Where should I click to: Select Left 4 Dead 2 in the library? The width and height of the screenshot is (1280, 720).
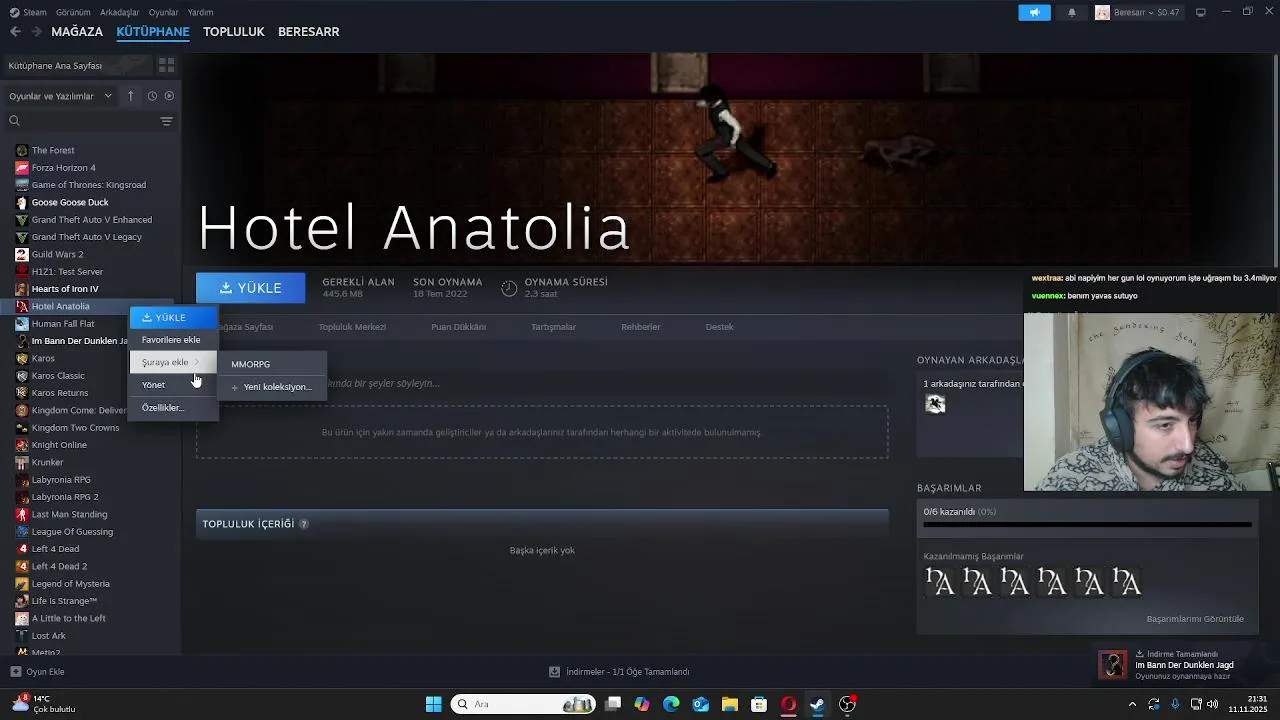click(59, 566)
